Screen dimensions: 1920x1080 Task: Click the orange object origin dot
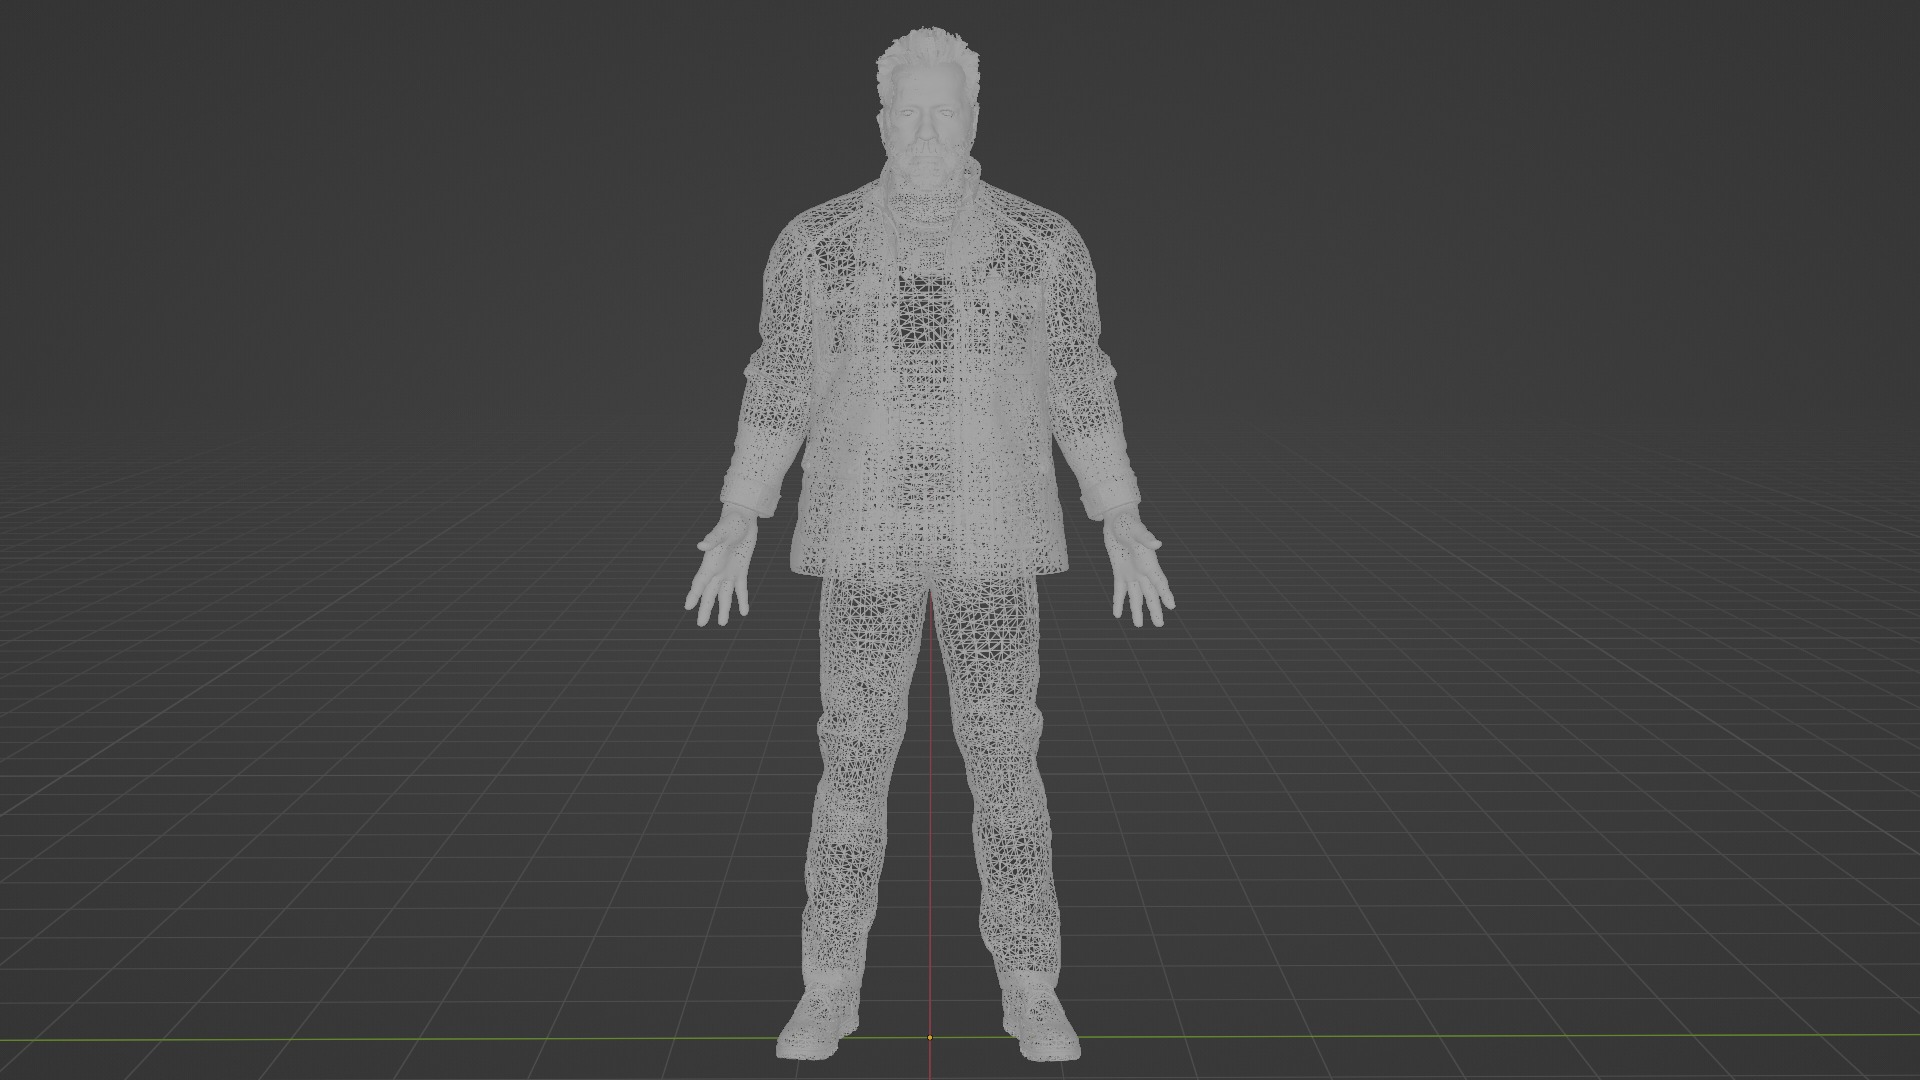coord(930,1037)
